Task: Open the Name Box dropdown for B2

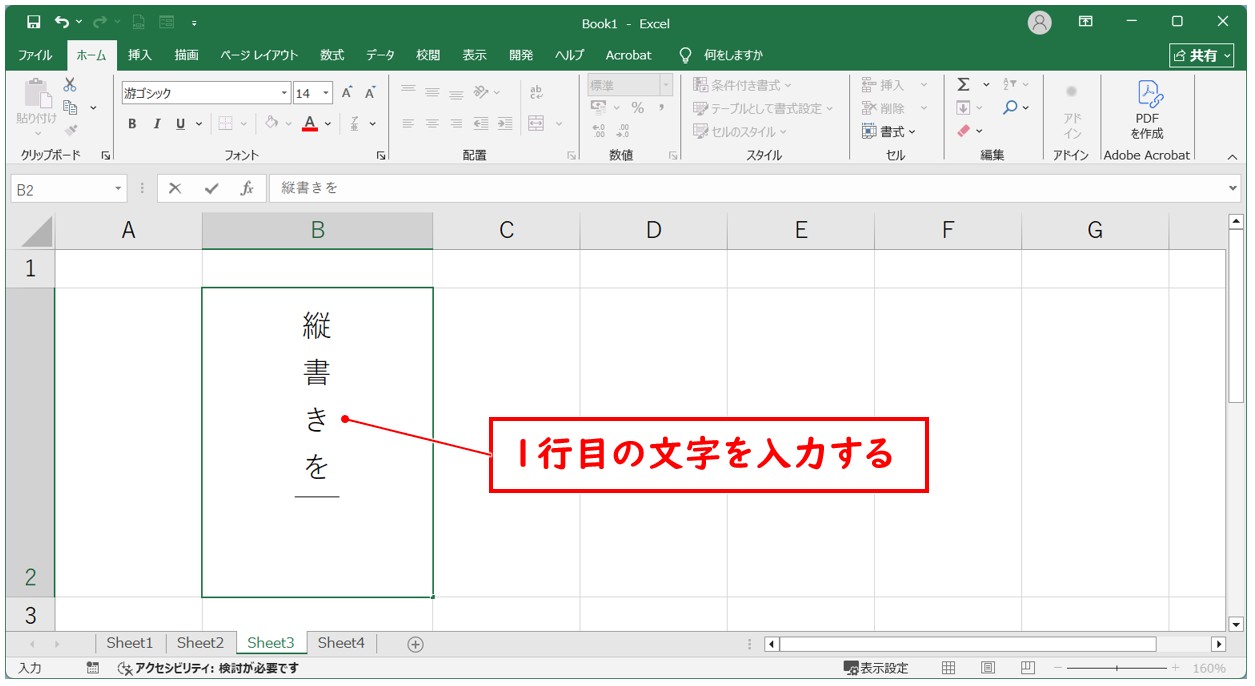Action: coord(118,188)
